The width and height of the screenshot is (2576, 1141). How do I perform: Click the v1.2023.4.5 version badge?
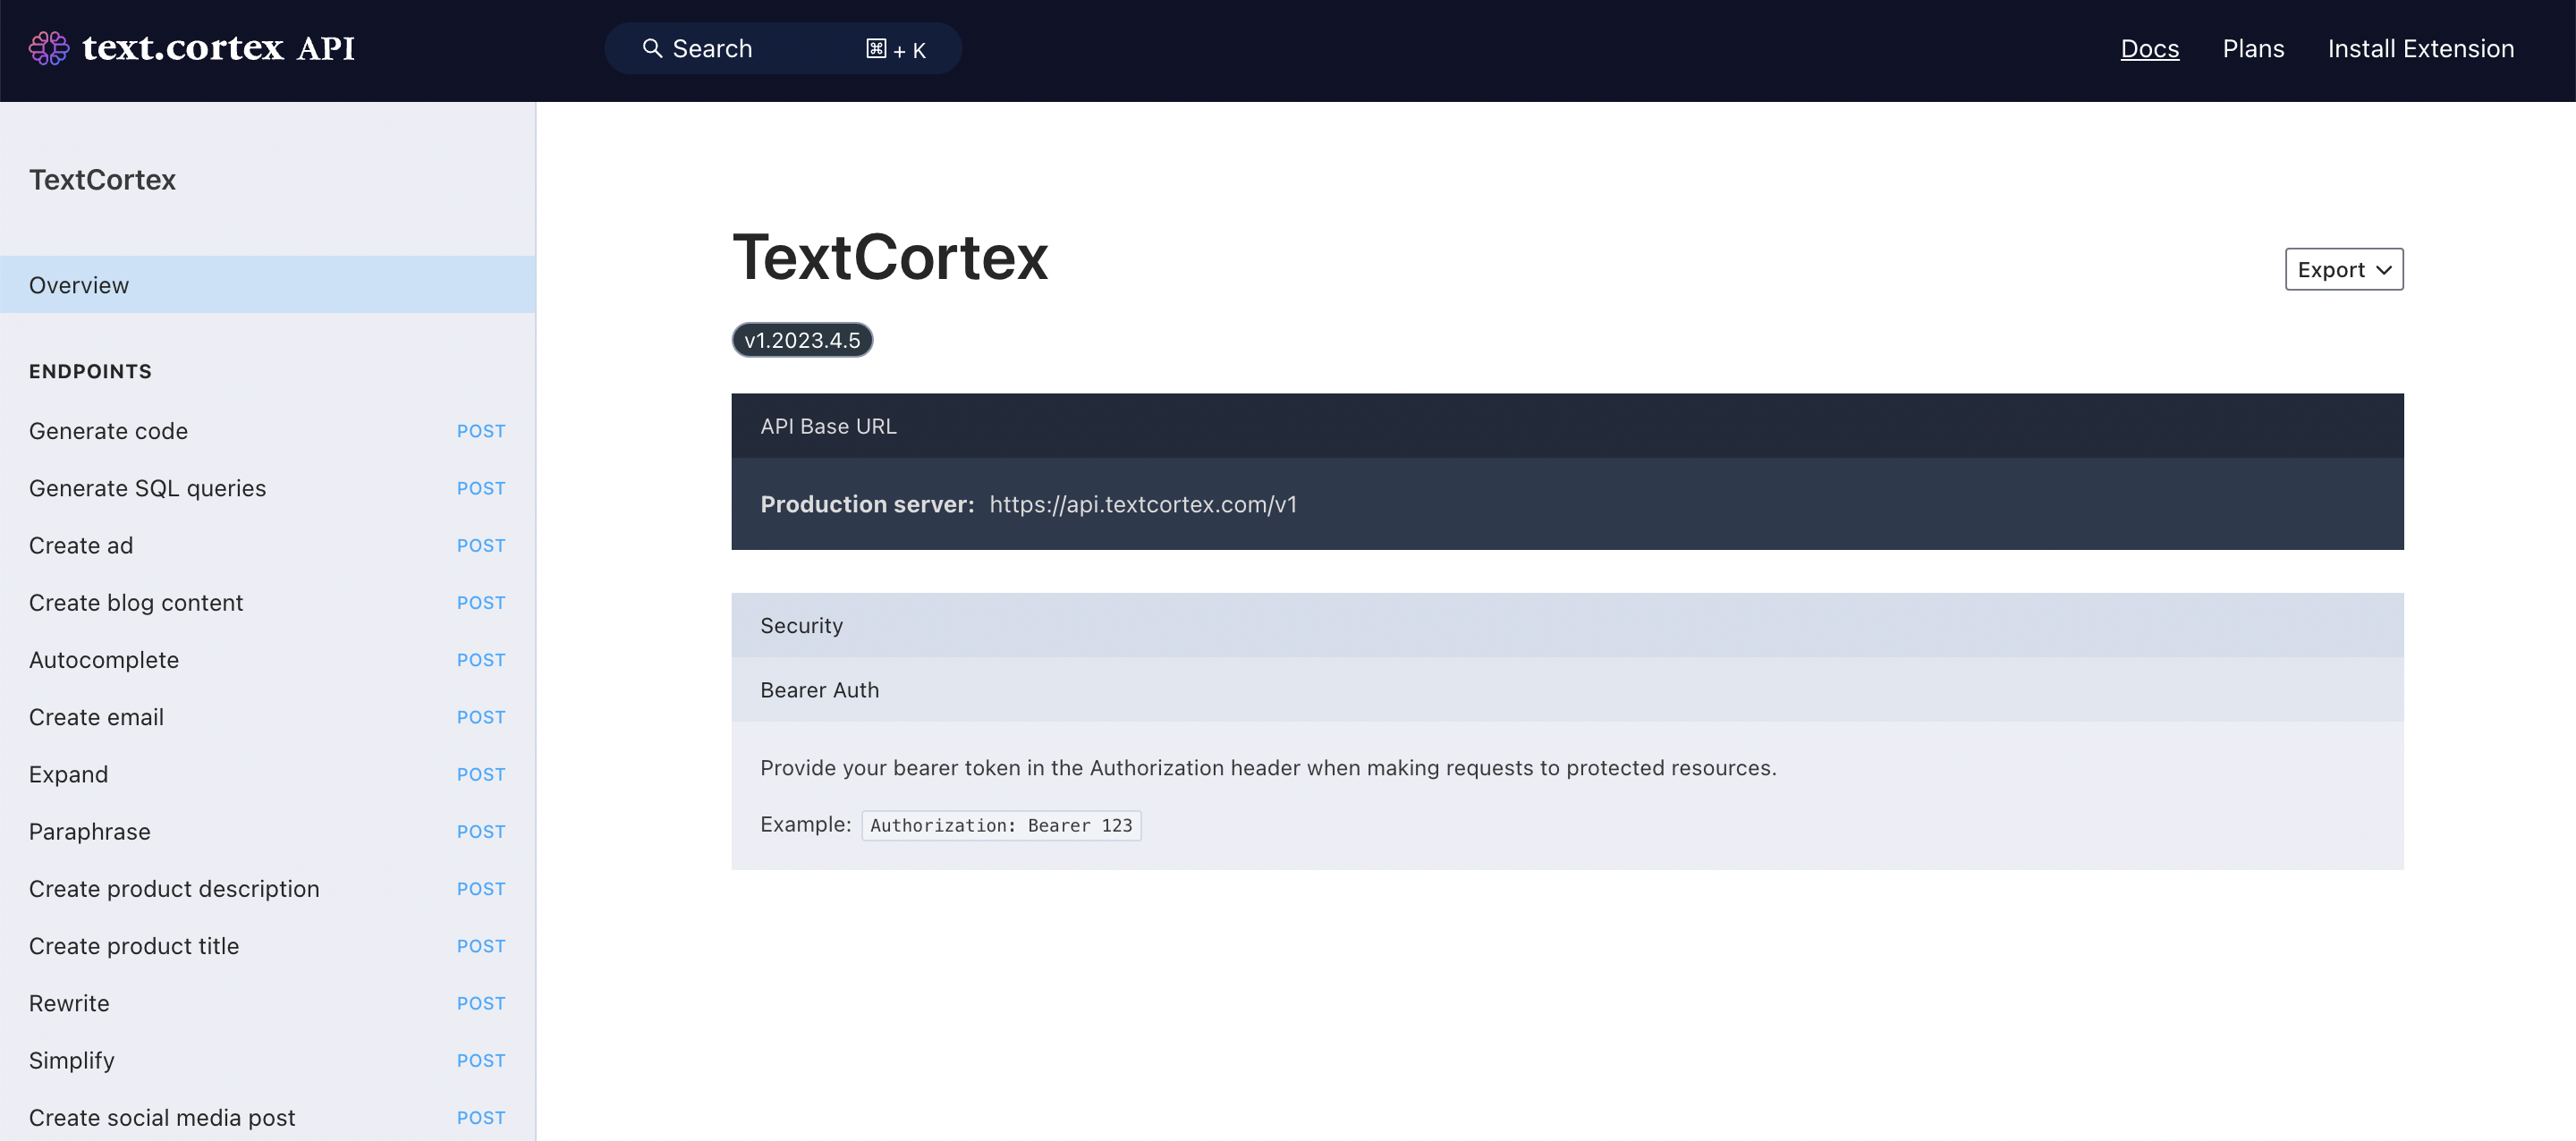(x=802, y=339)
